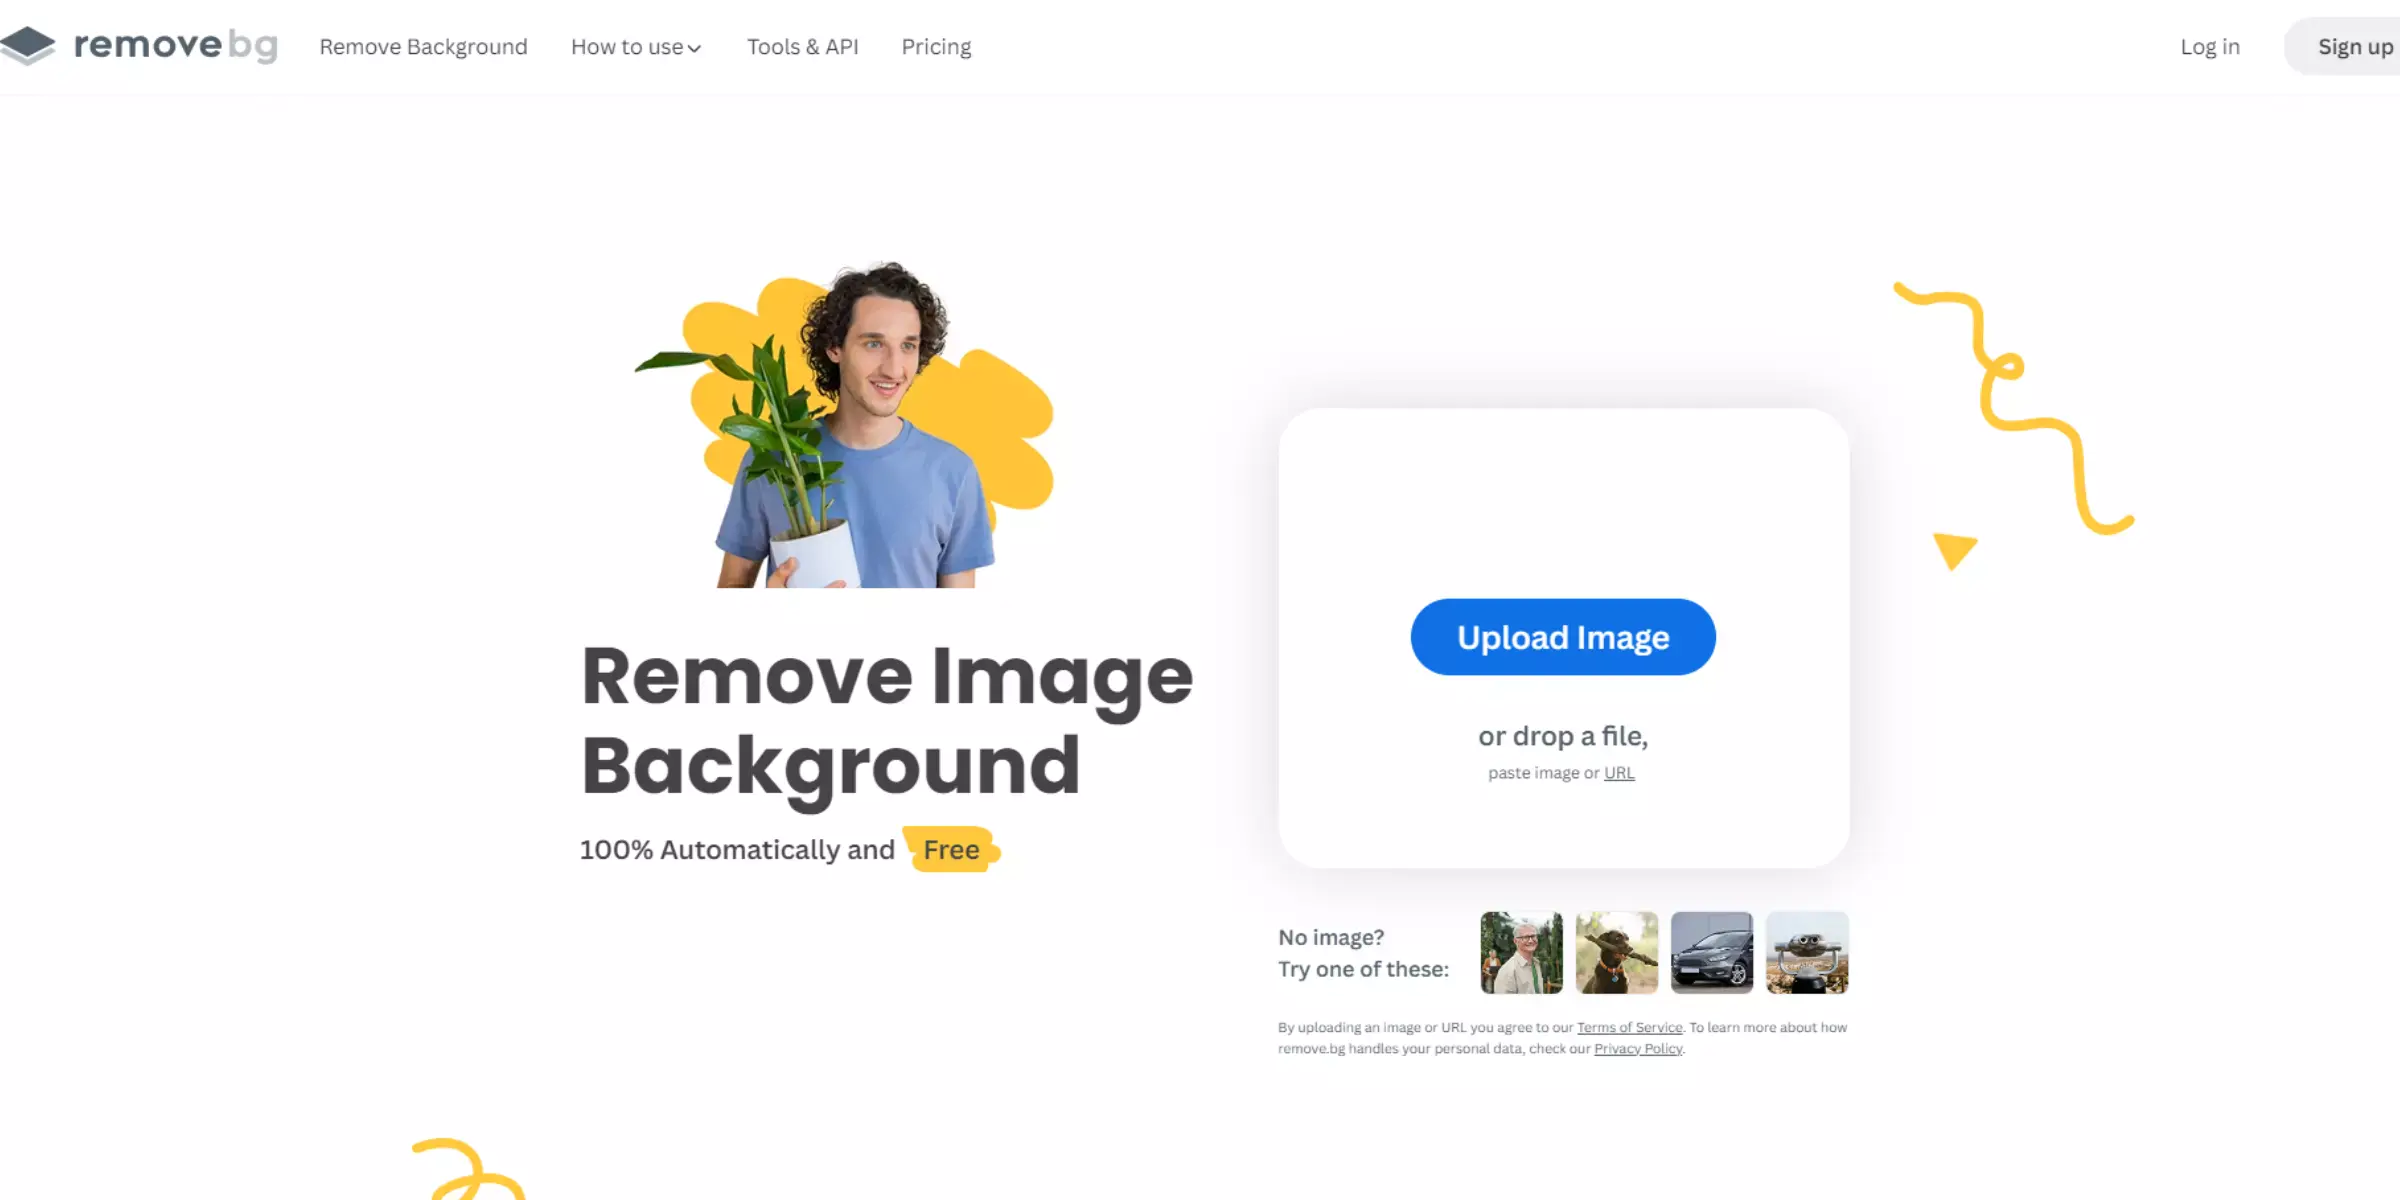Select the elderly man sample image
The image size is (2400, 1200).
[x=1518, y=952]
